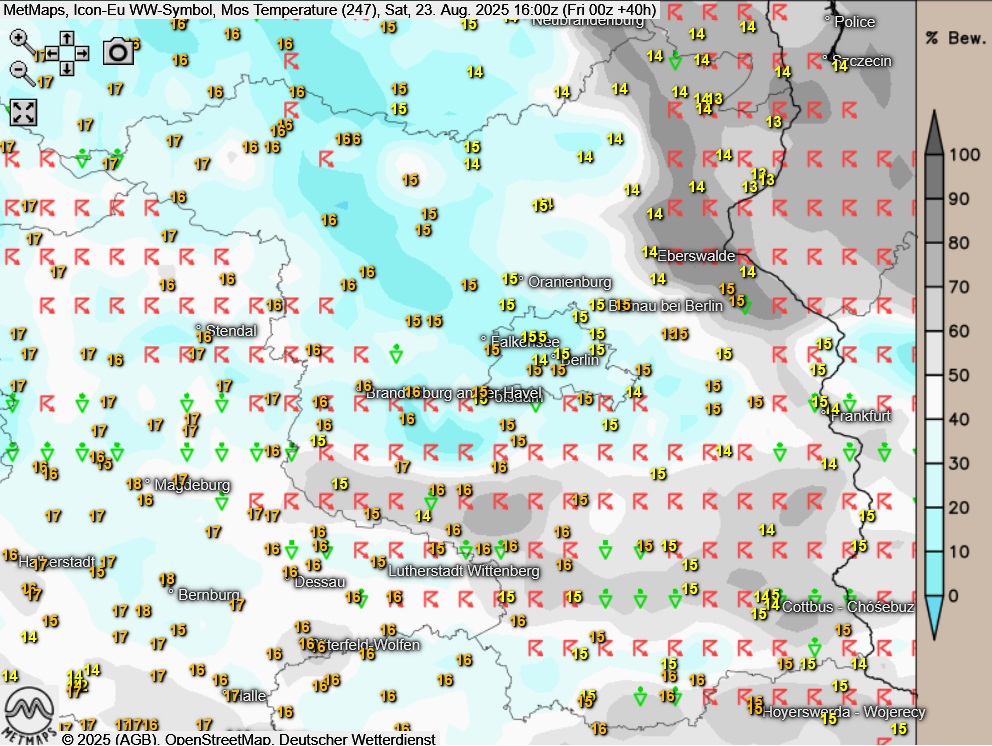Take a map snapshot with the camera icon

[x=118, y=51]
